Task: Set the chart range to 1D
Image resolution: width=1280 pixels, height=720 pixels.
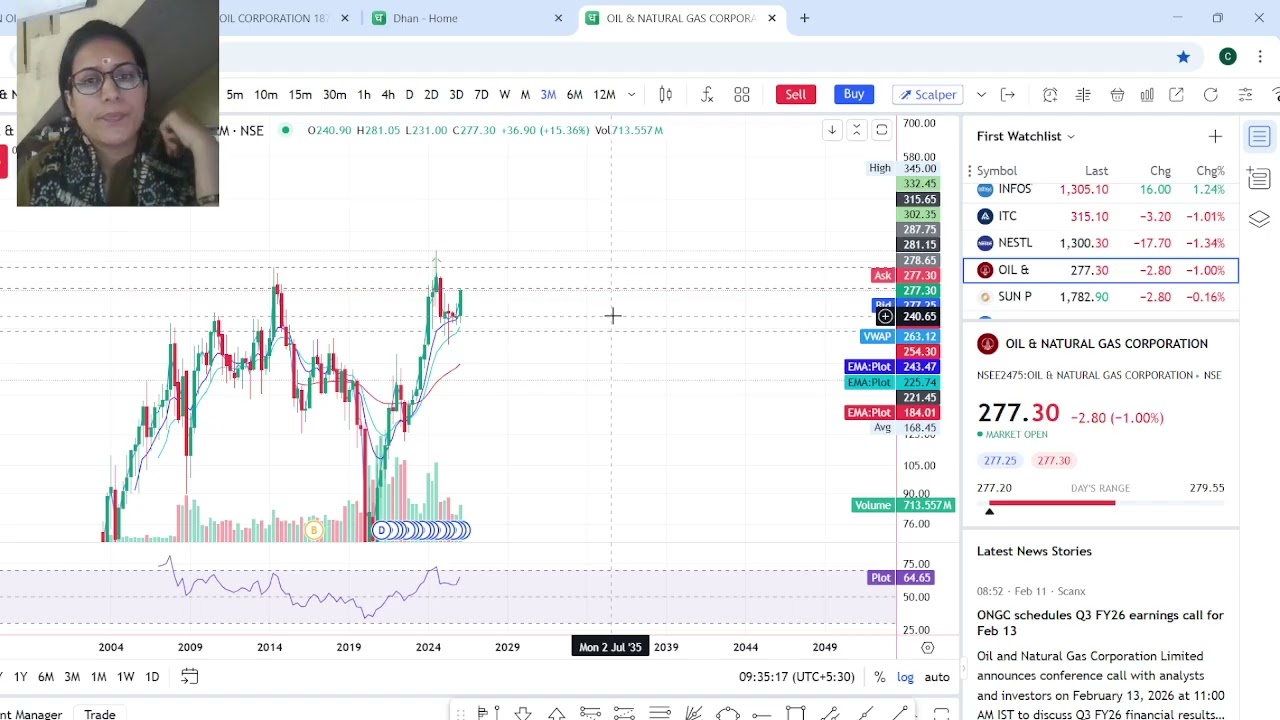Action: pos(152,677)
